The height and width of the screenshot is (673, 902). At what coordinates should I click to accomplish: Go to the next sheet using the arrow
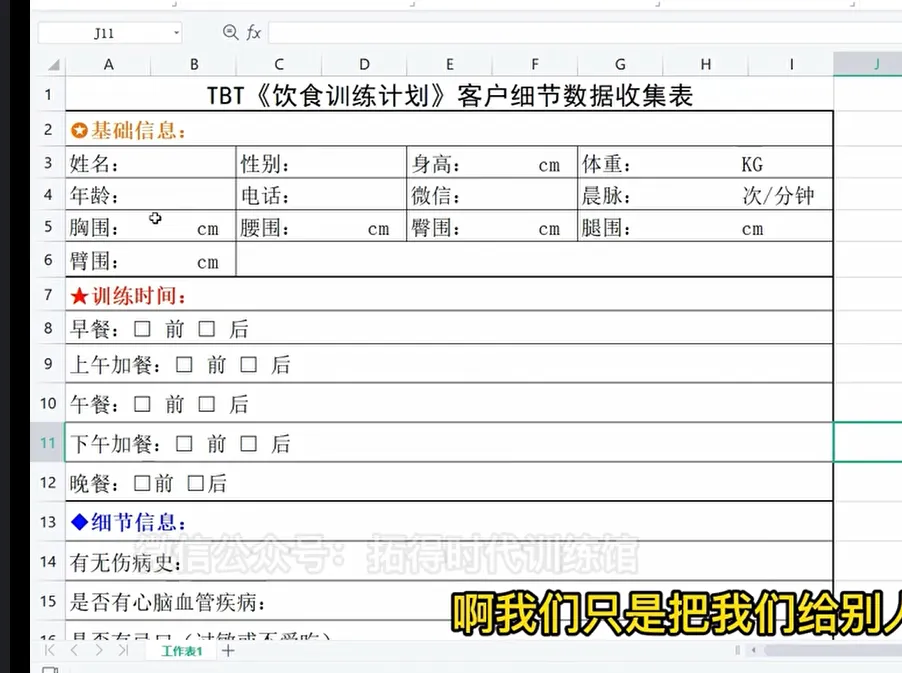[97, 651]
